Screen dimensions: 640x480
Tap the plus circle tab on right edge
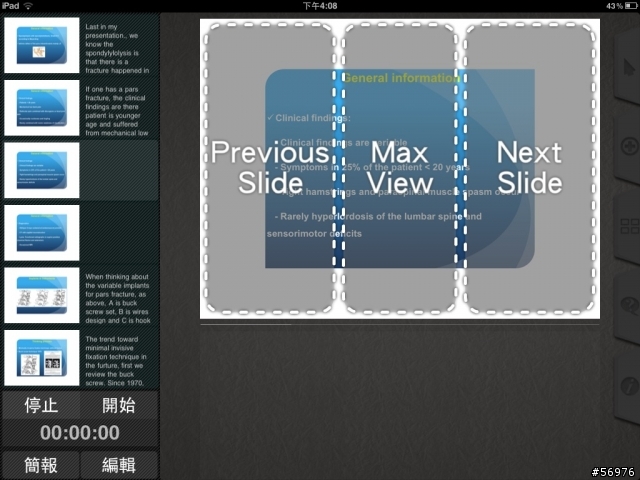coord(629,147)
